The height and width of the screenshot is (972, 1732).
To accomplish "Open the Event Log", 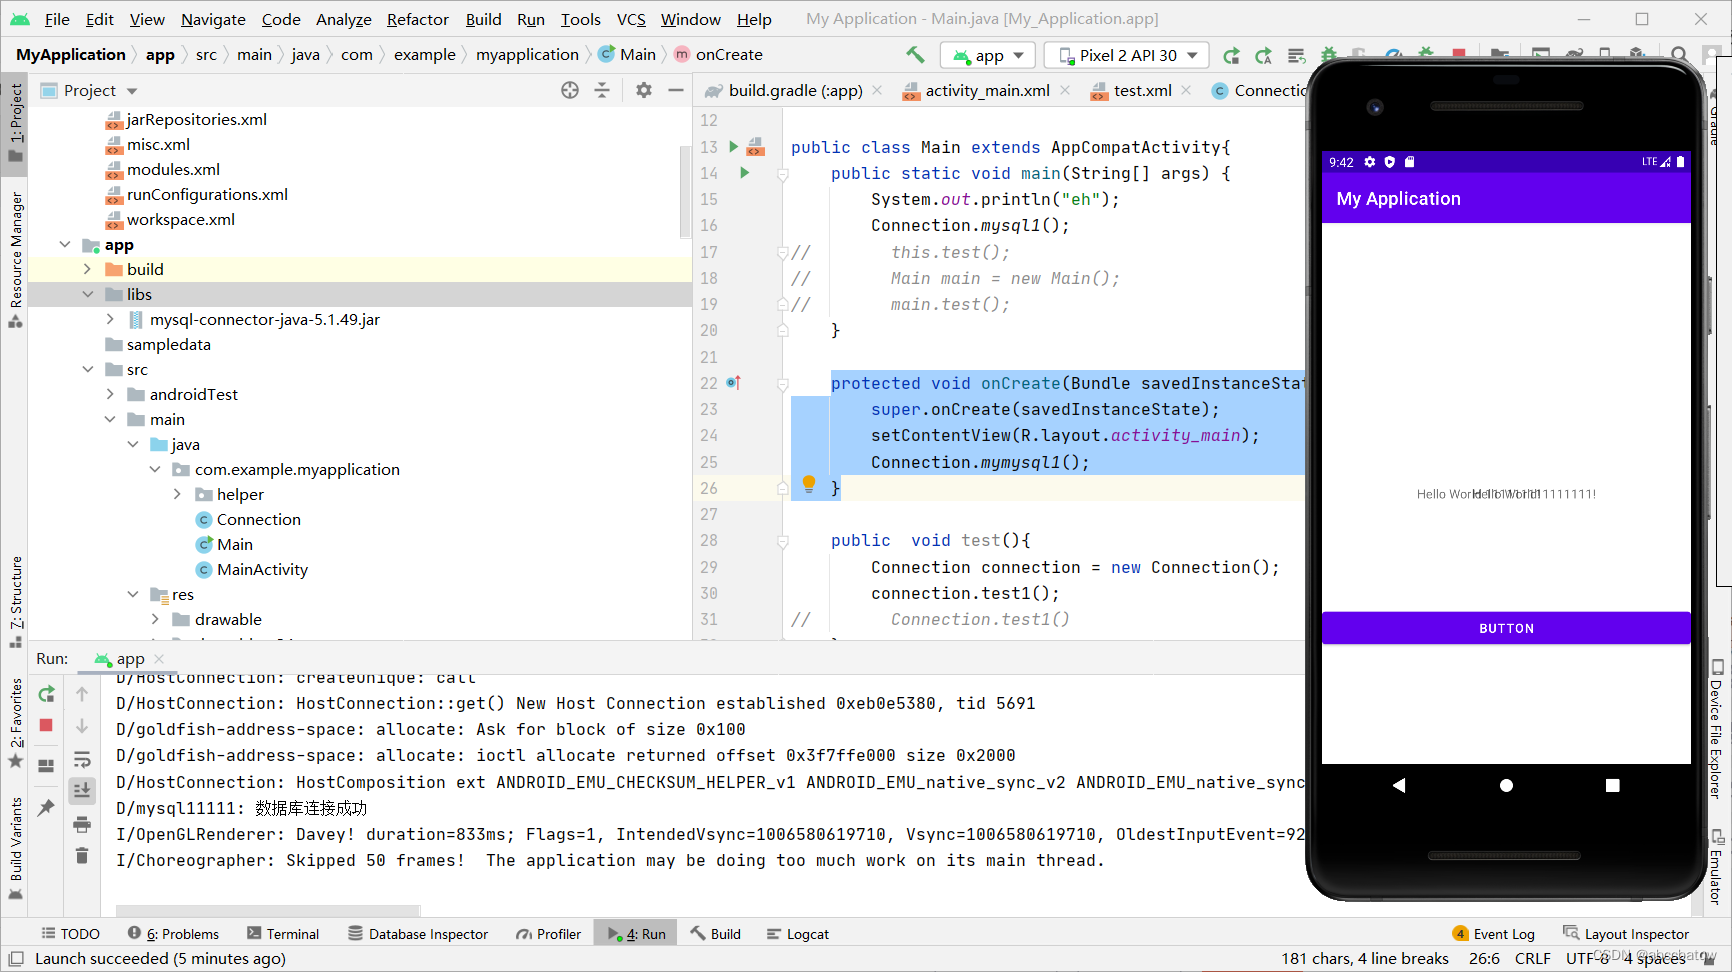I will [x=1494, y=934].
